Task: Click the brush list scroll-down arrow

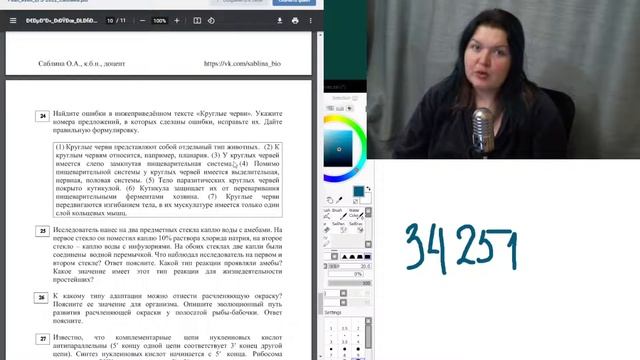Action: [x=368, y=244]
